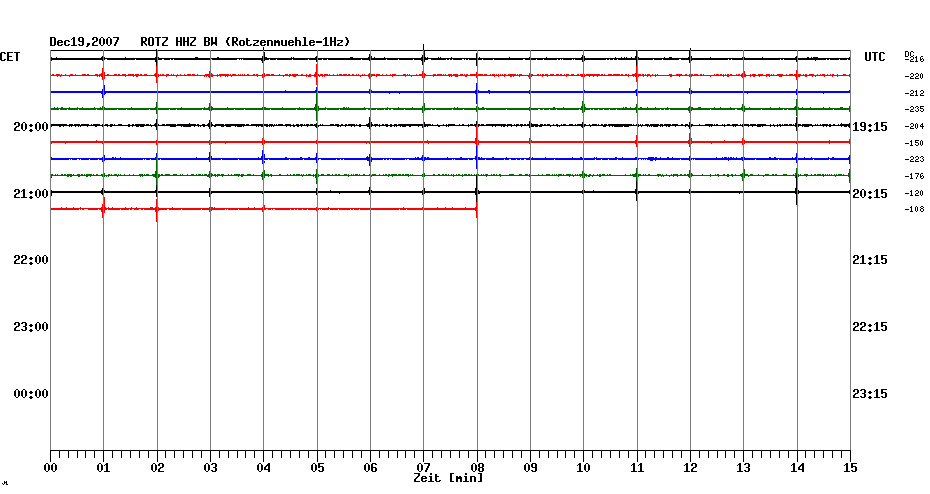The image size is (930, 494).
Task: Click the DC offset value -235
Action: [x=914, y=110]
